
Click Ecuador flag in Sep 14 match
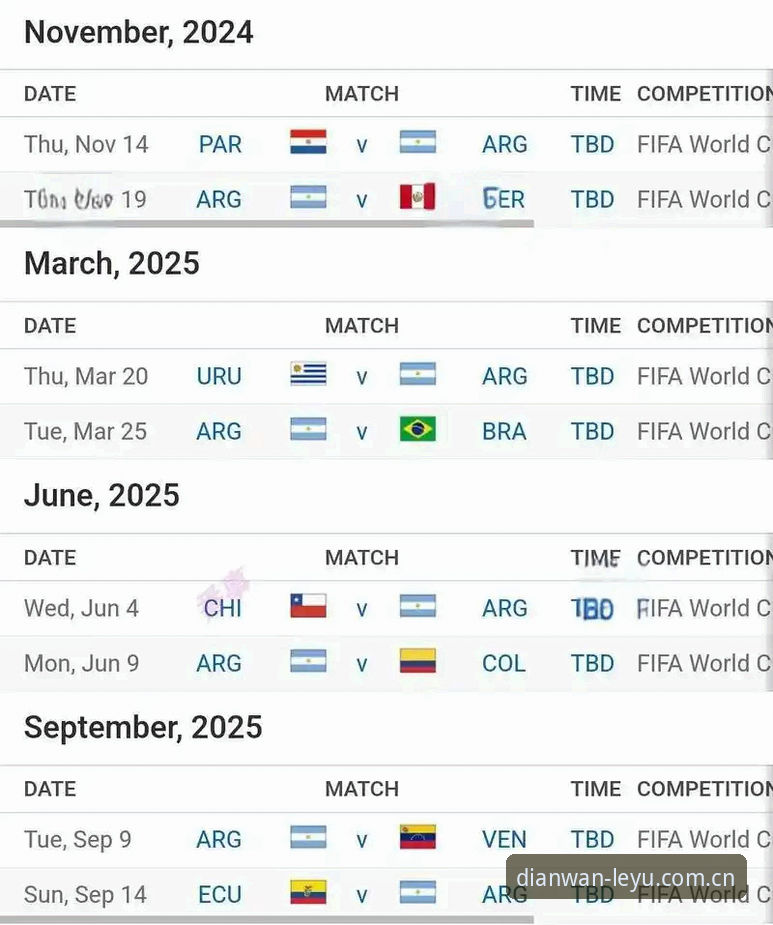point(308,892)
